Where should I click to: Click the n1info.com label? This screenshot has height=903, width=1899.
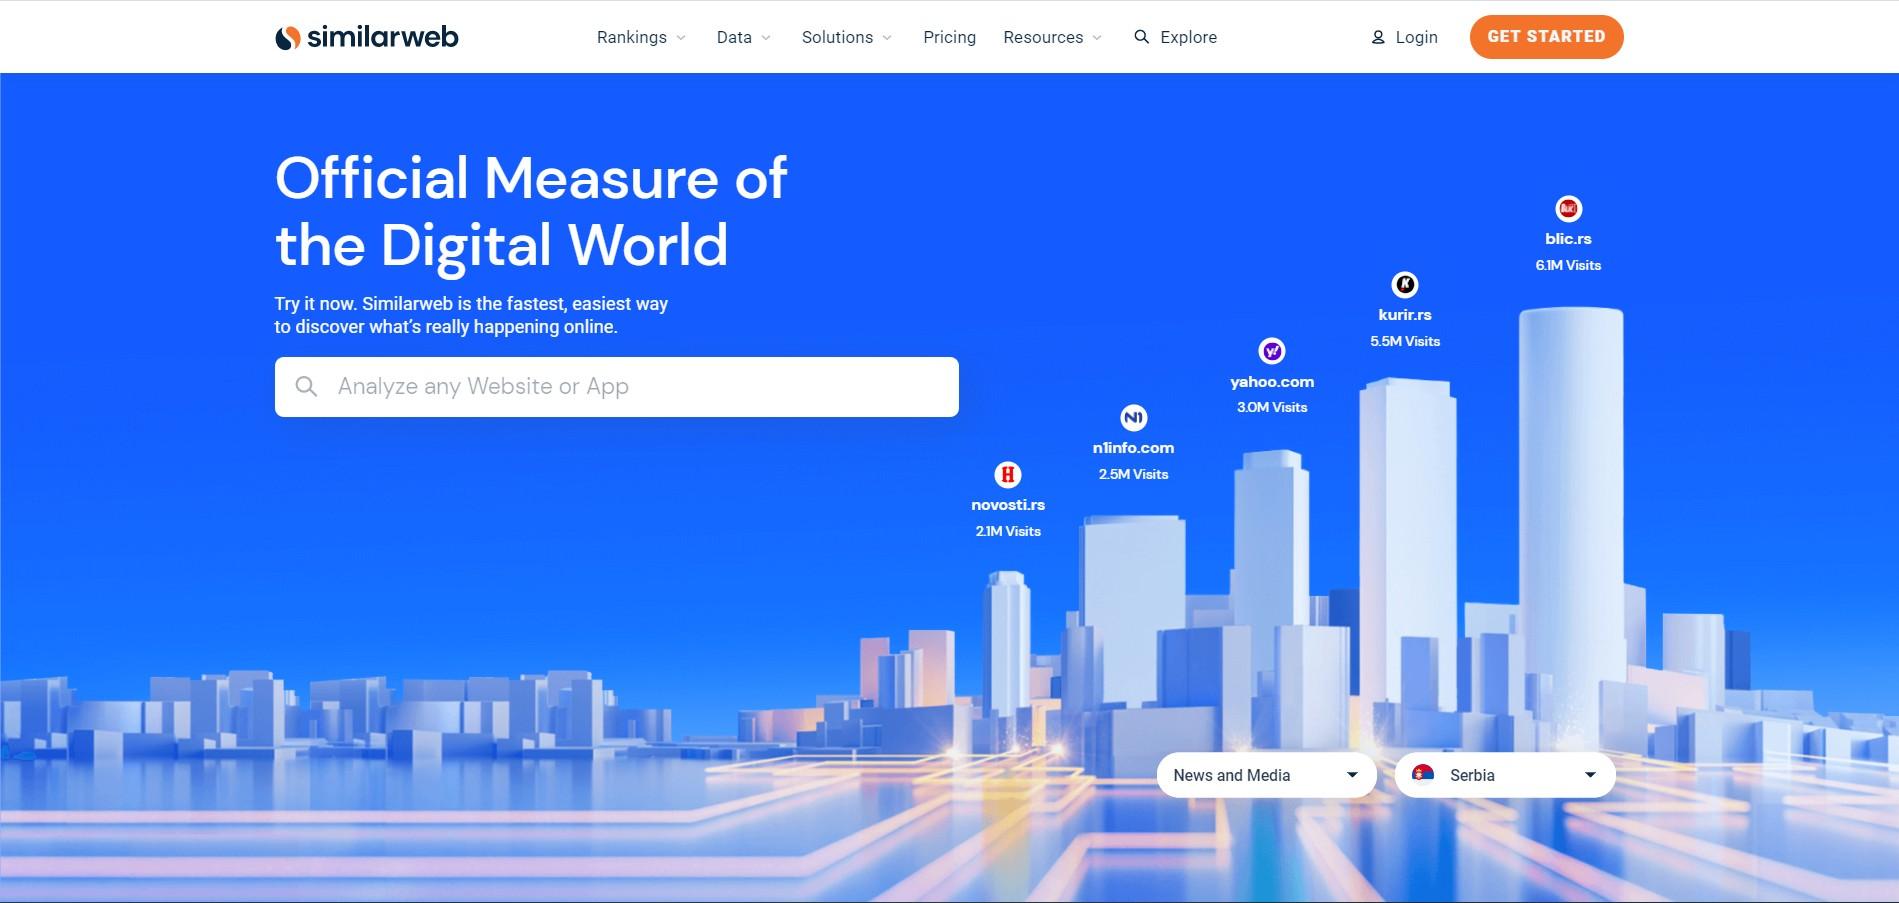point(1133,448)
